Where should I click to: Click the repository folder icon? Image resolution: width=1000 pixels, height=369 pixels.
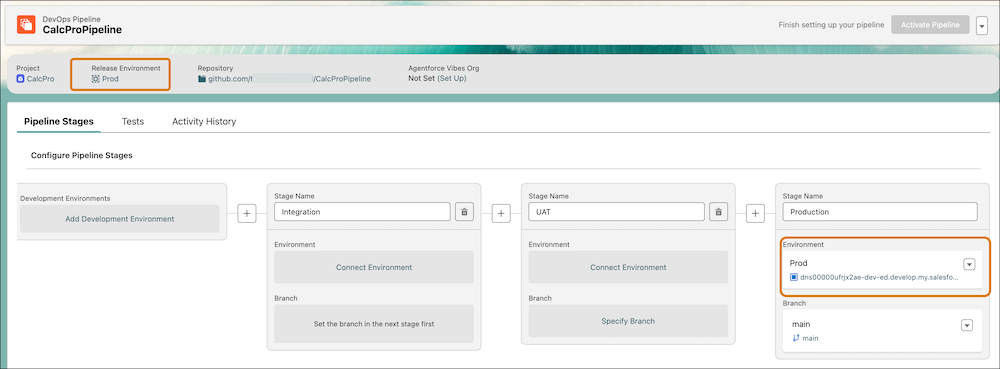202,79
